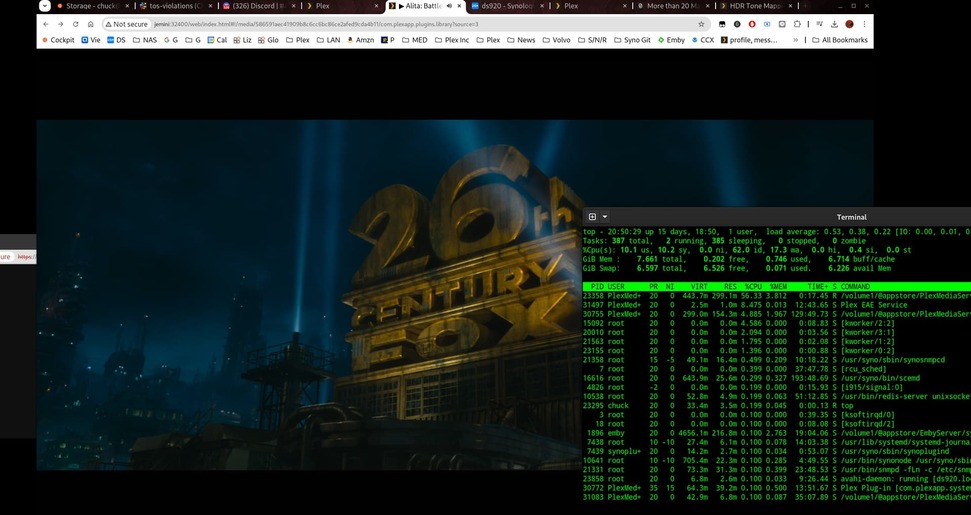Open the browser tab search dropdown

click(45, 6)
